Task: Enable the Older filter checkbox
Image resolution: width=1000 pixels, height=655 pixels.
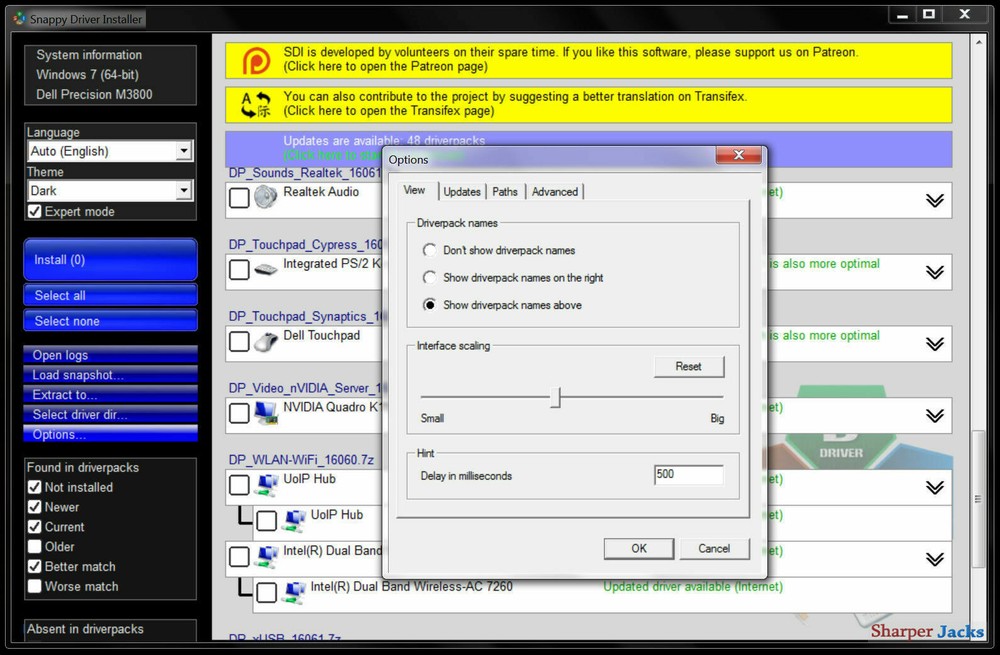Action: (x=32, y=547)
